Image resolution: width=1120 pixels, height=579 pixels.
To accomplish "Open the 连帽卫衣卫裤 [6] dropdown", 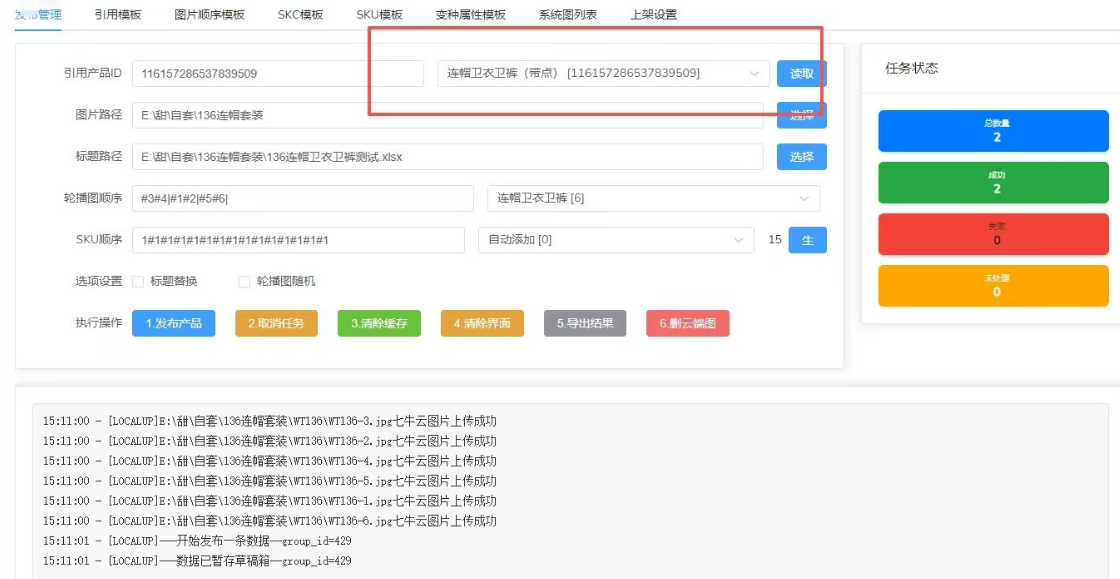I will coord(653,199).
